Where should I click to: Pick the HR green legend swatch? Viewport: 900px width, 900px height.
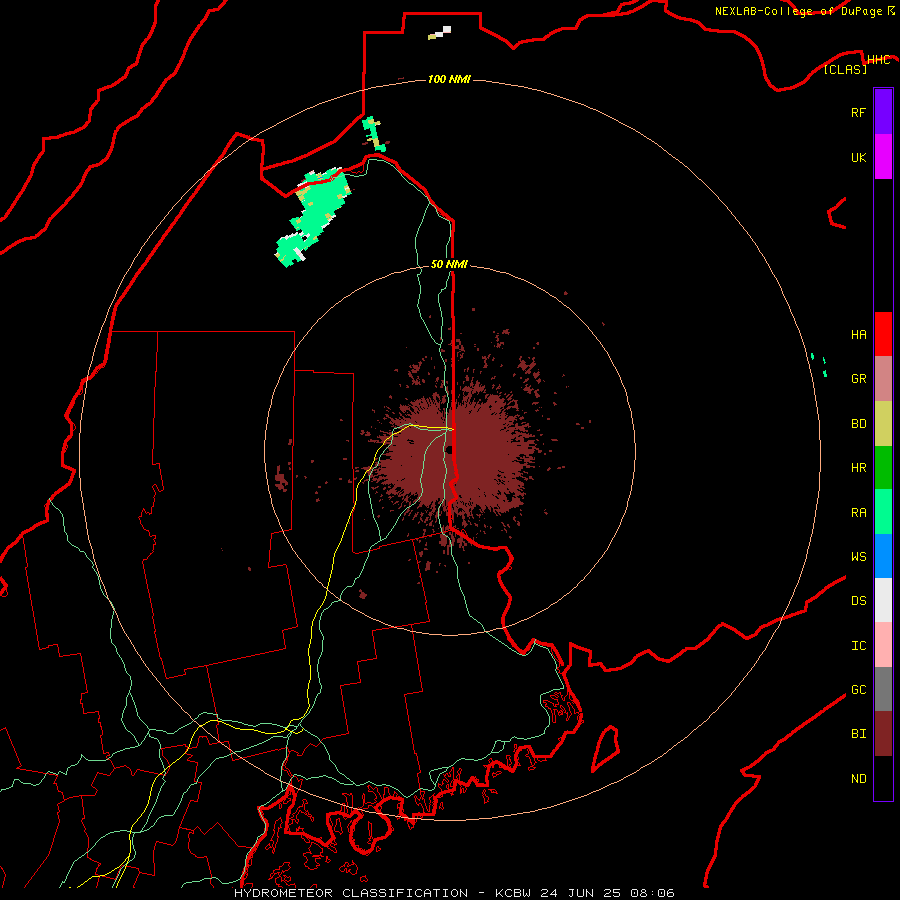click(x=883, y=467)
